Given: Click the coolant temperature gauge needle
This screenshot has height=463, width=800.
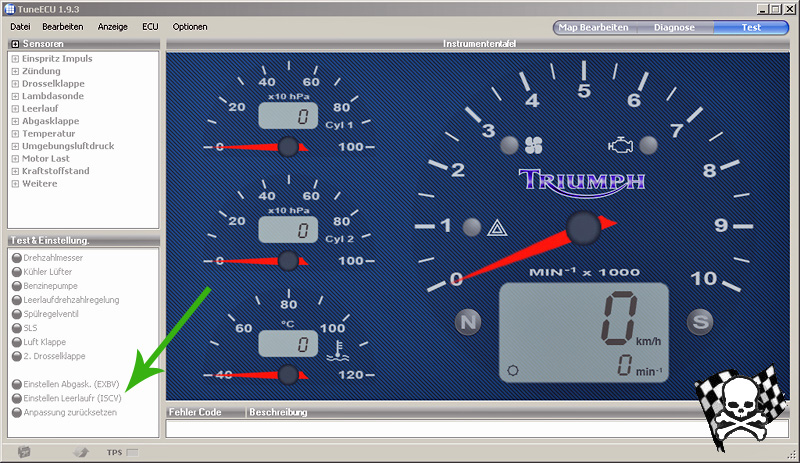Looking at the screenshot, I should pyautogui.click(x=257, y=375).
